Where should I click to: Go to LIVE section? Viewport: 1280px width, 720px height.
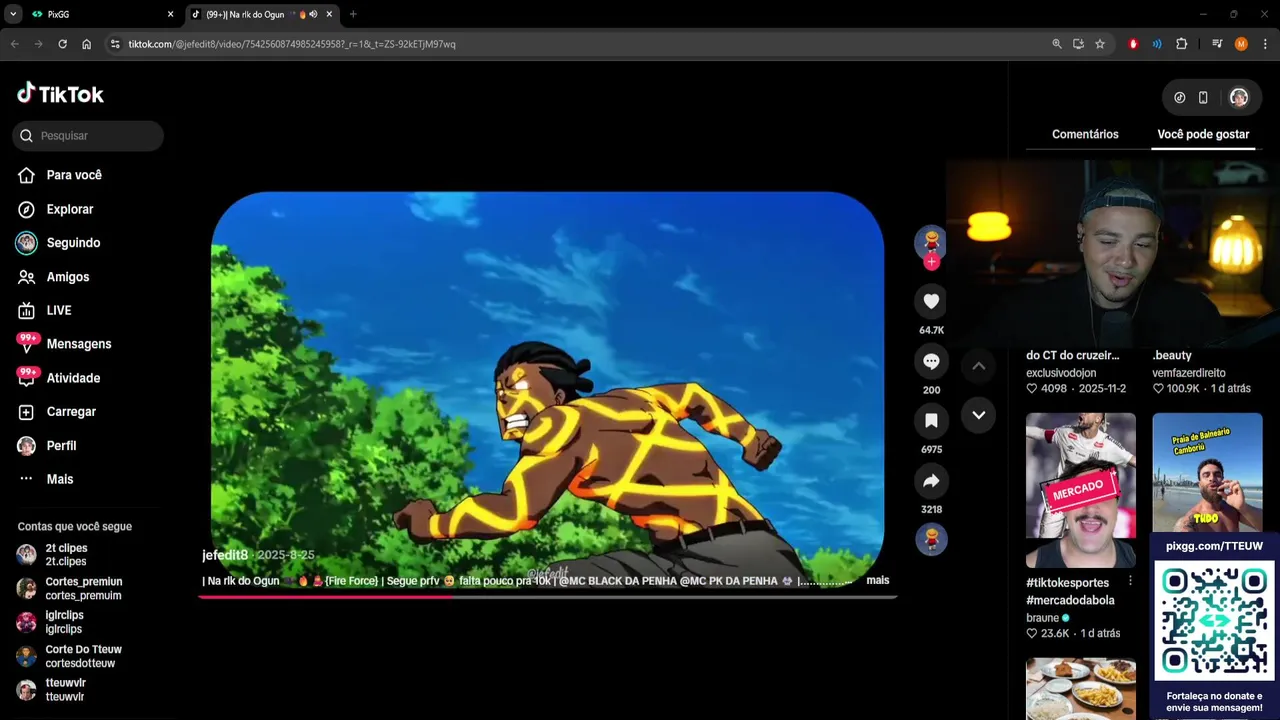(x=58, y=310)
